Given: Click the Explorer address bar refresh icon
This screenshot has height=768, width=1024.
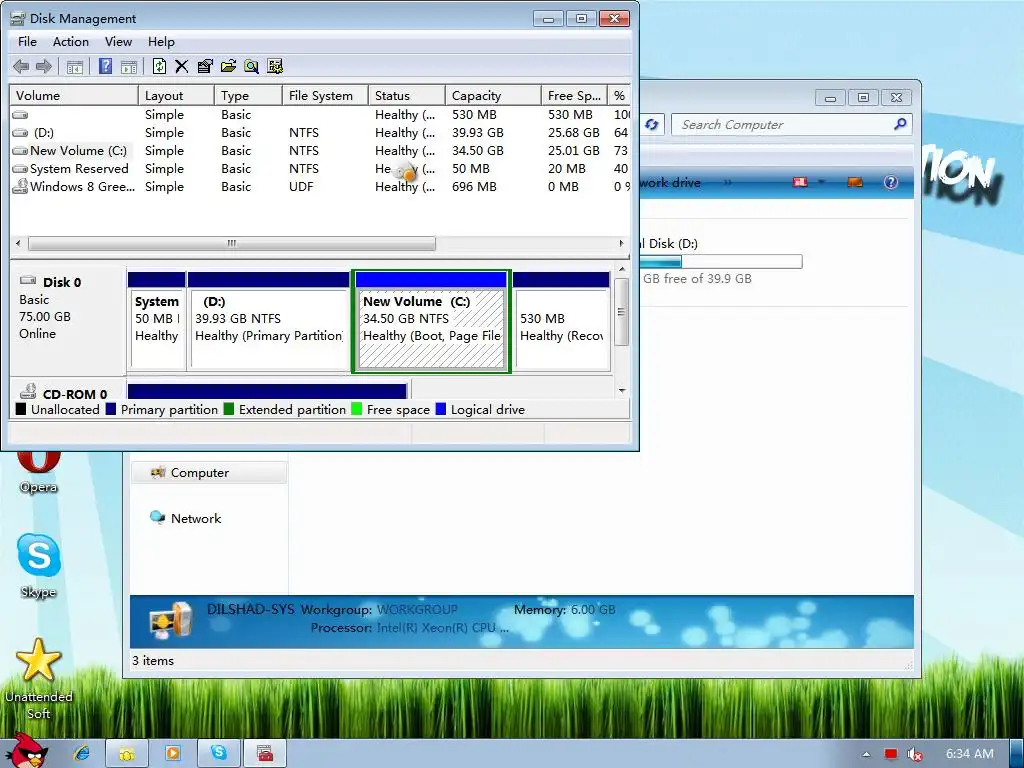Looking at the screenshot, I should pos(651,125).
